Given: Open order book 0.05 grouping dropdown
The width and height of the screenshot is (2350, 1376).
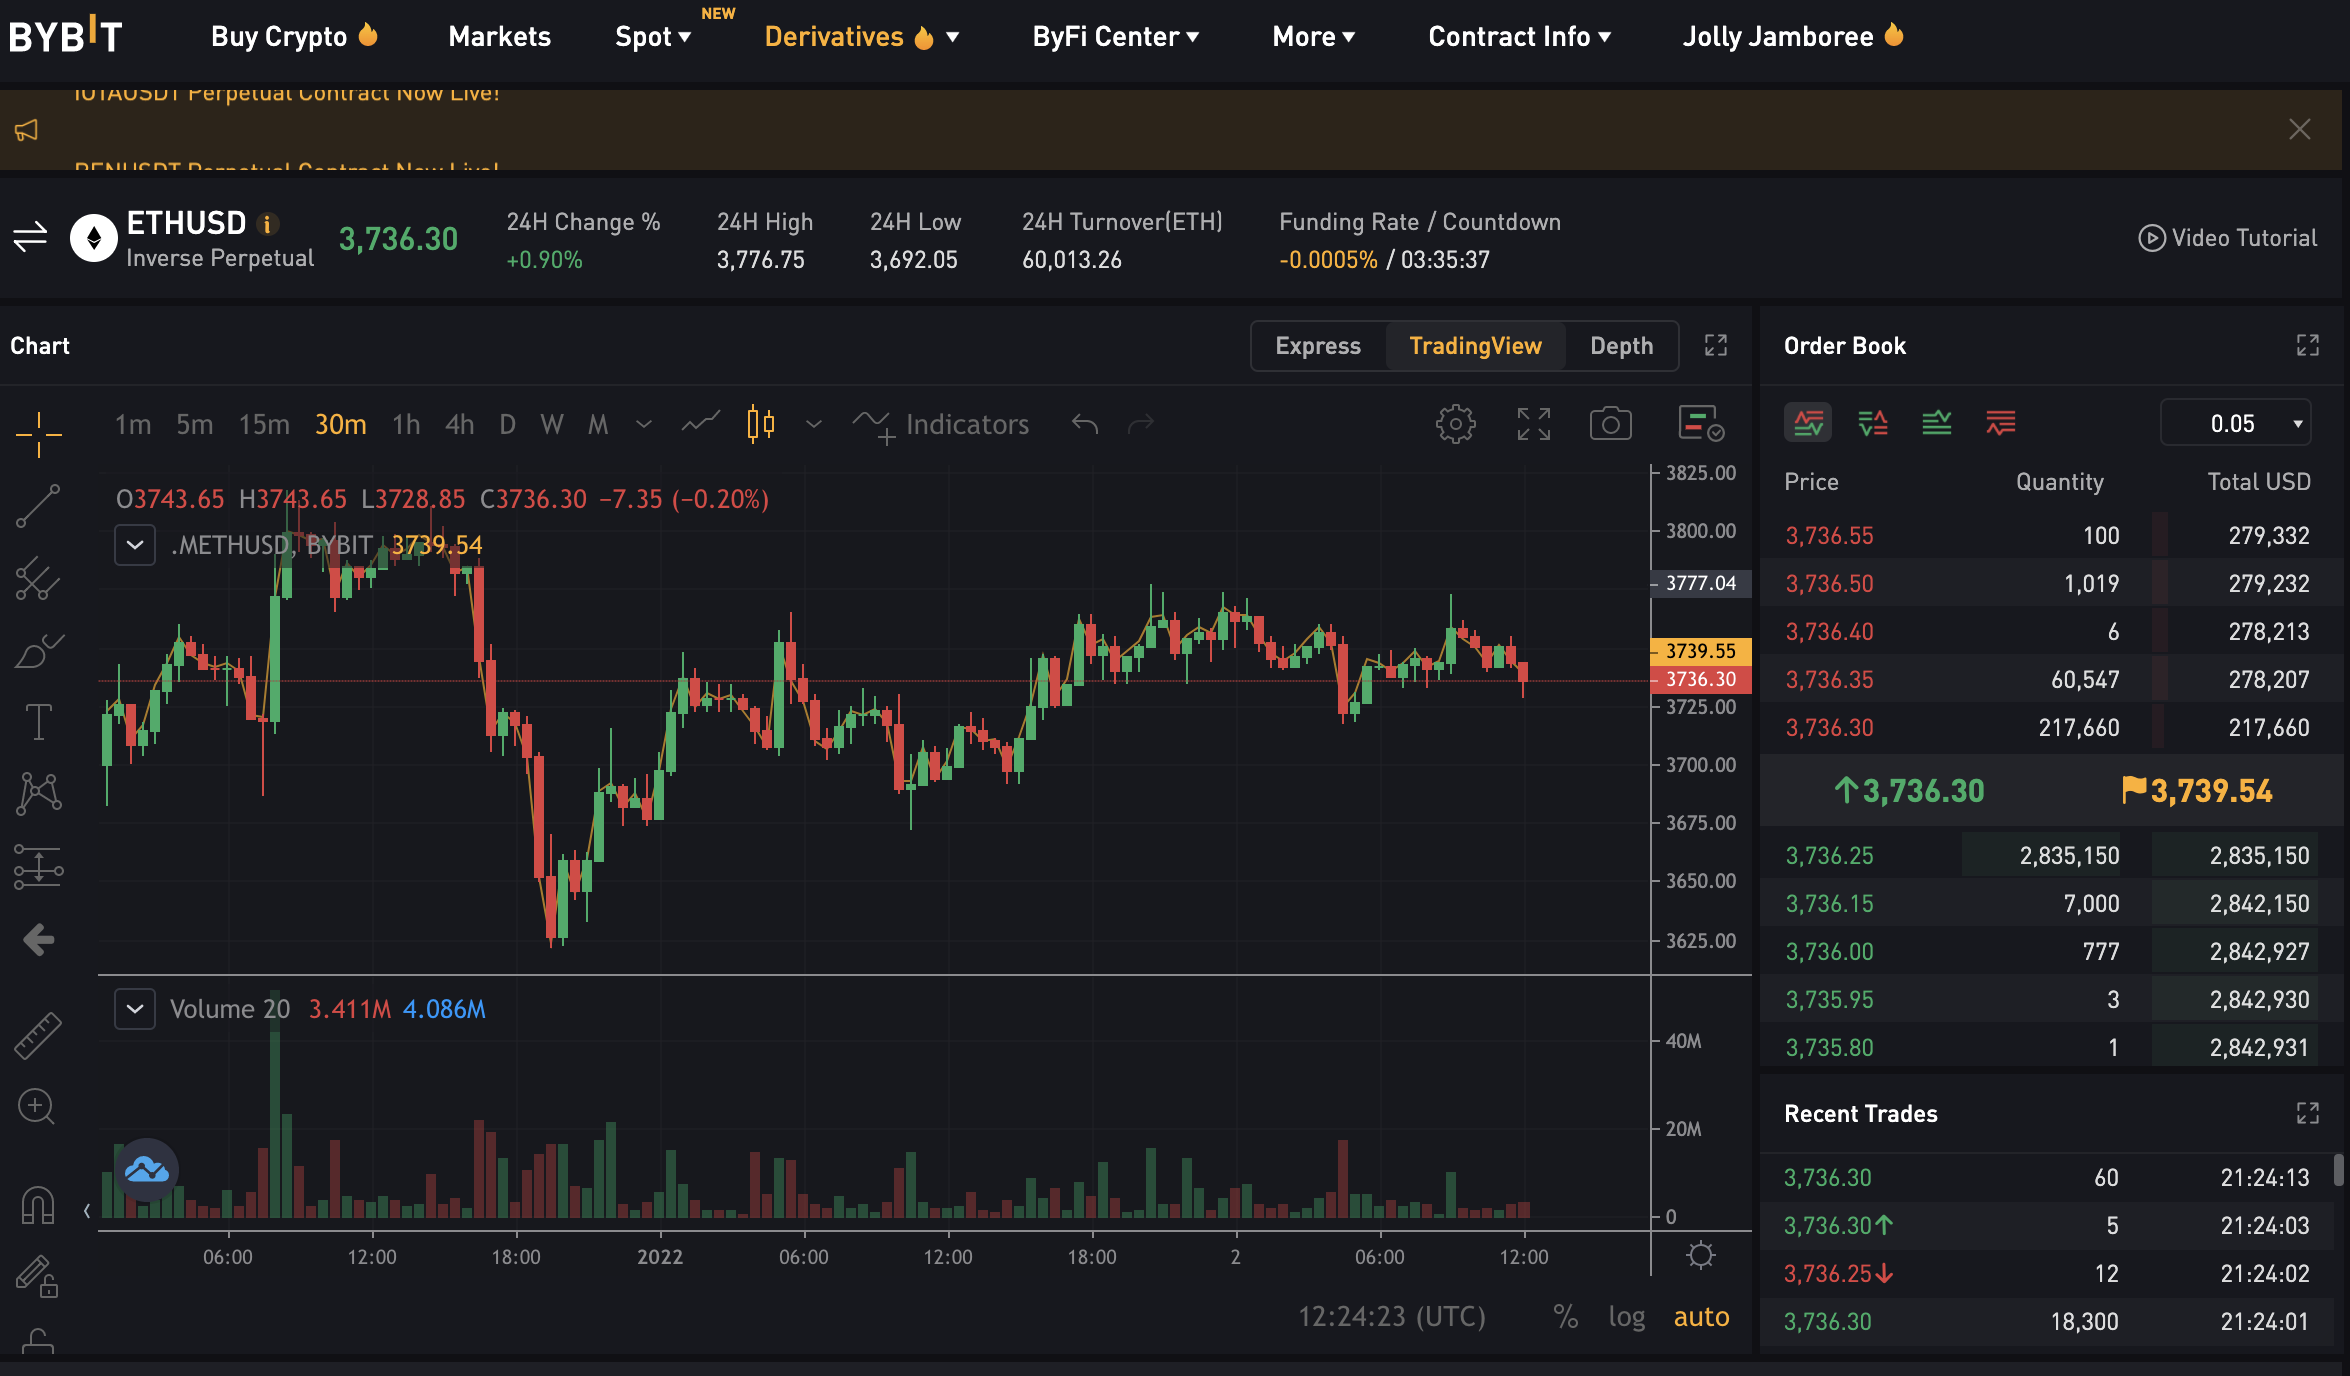Looking at the screenshot, I should [x=2236, y=424].
